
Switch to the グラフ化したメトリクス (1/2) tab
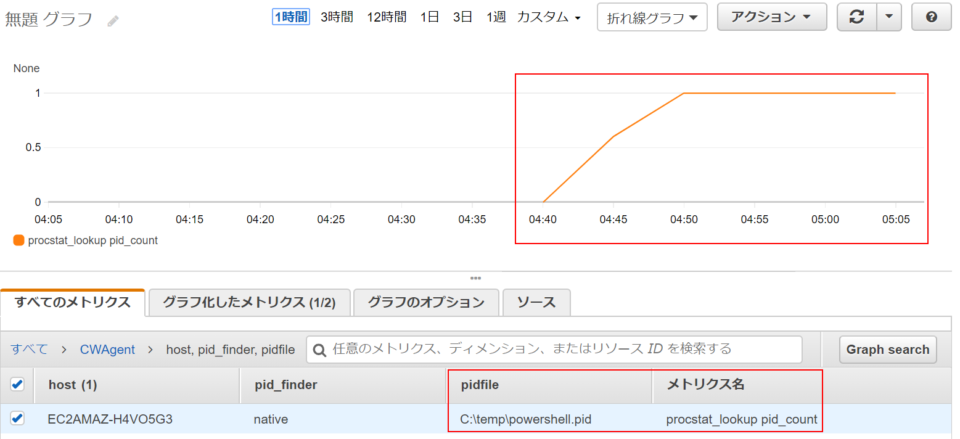(x=249, y=302)
